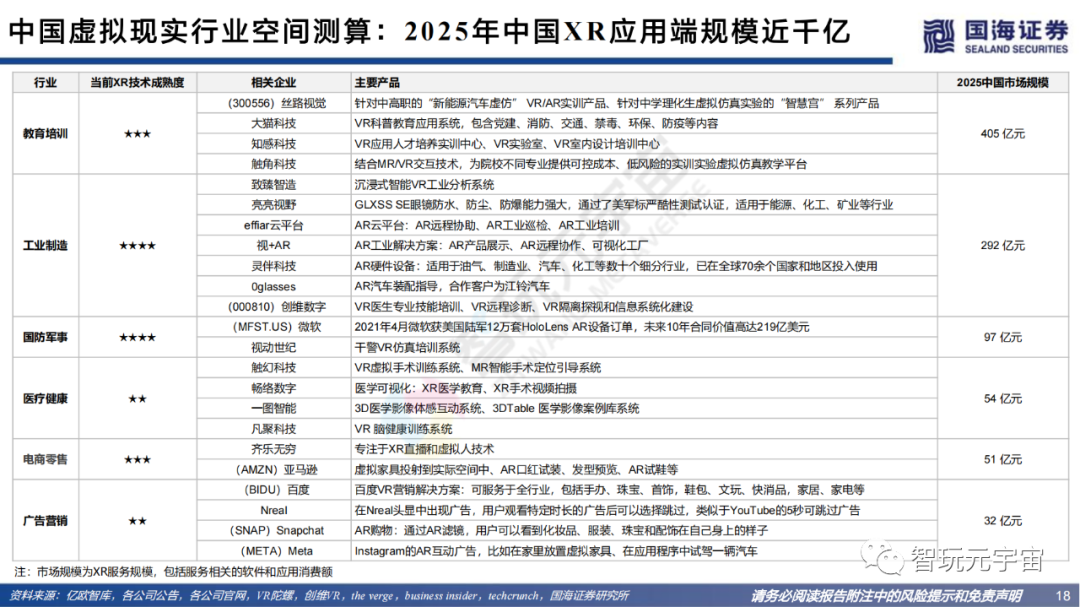
Task: Select the 相关企业 column header
Action: [x=273, y=83]
